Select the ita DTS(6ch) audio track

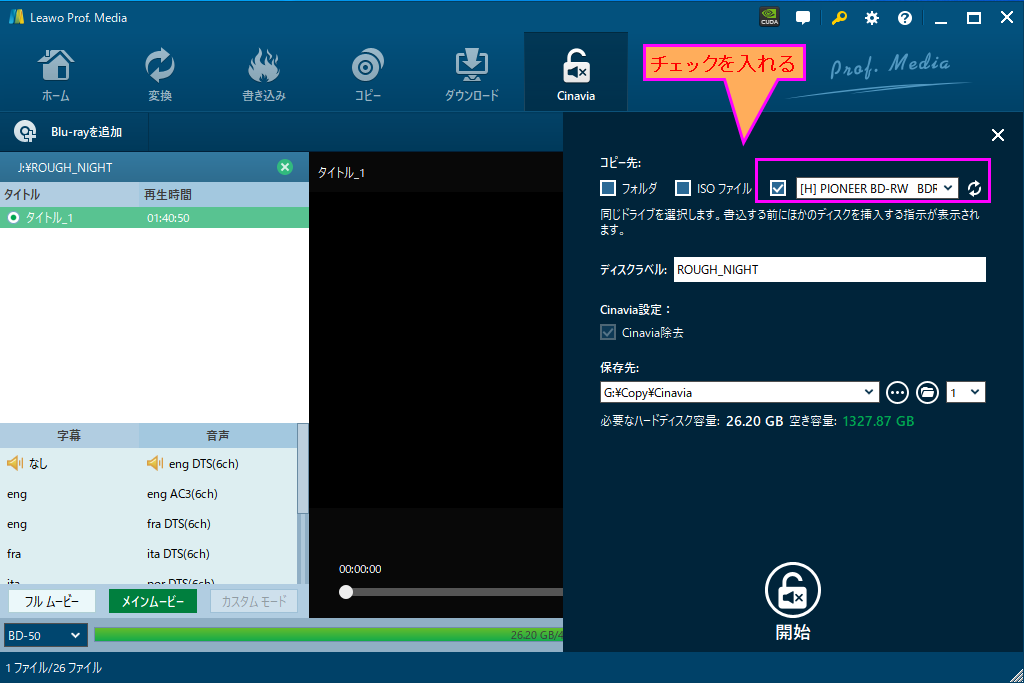tap(178, 554)
